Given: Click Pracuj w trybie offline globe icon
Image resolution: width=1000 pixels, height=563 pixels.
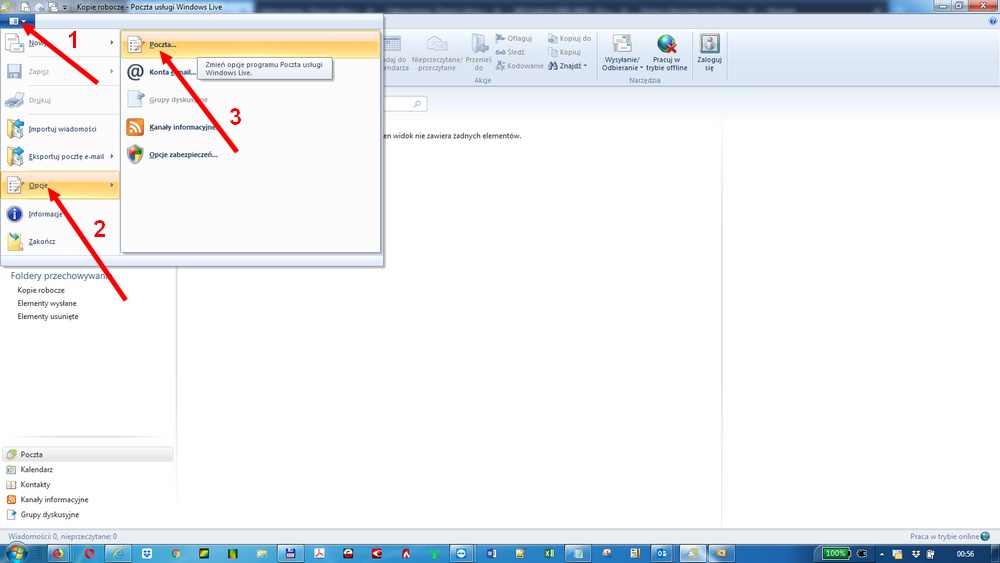Looking at the screenshot, I should 666,44.
